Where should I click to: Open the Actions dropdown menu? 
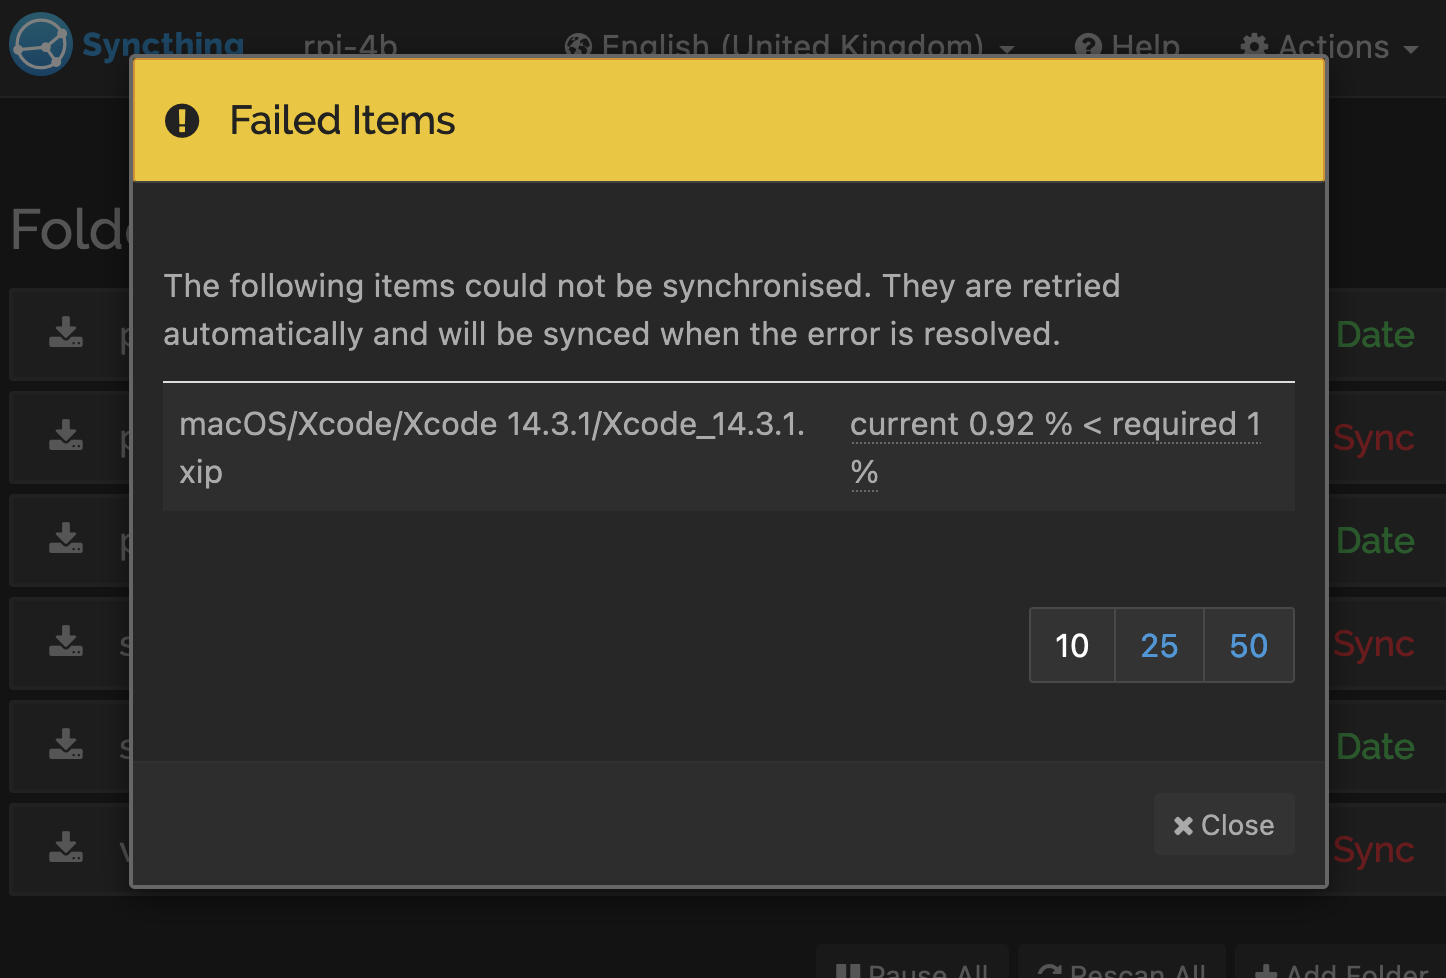[1329, 47]
